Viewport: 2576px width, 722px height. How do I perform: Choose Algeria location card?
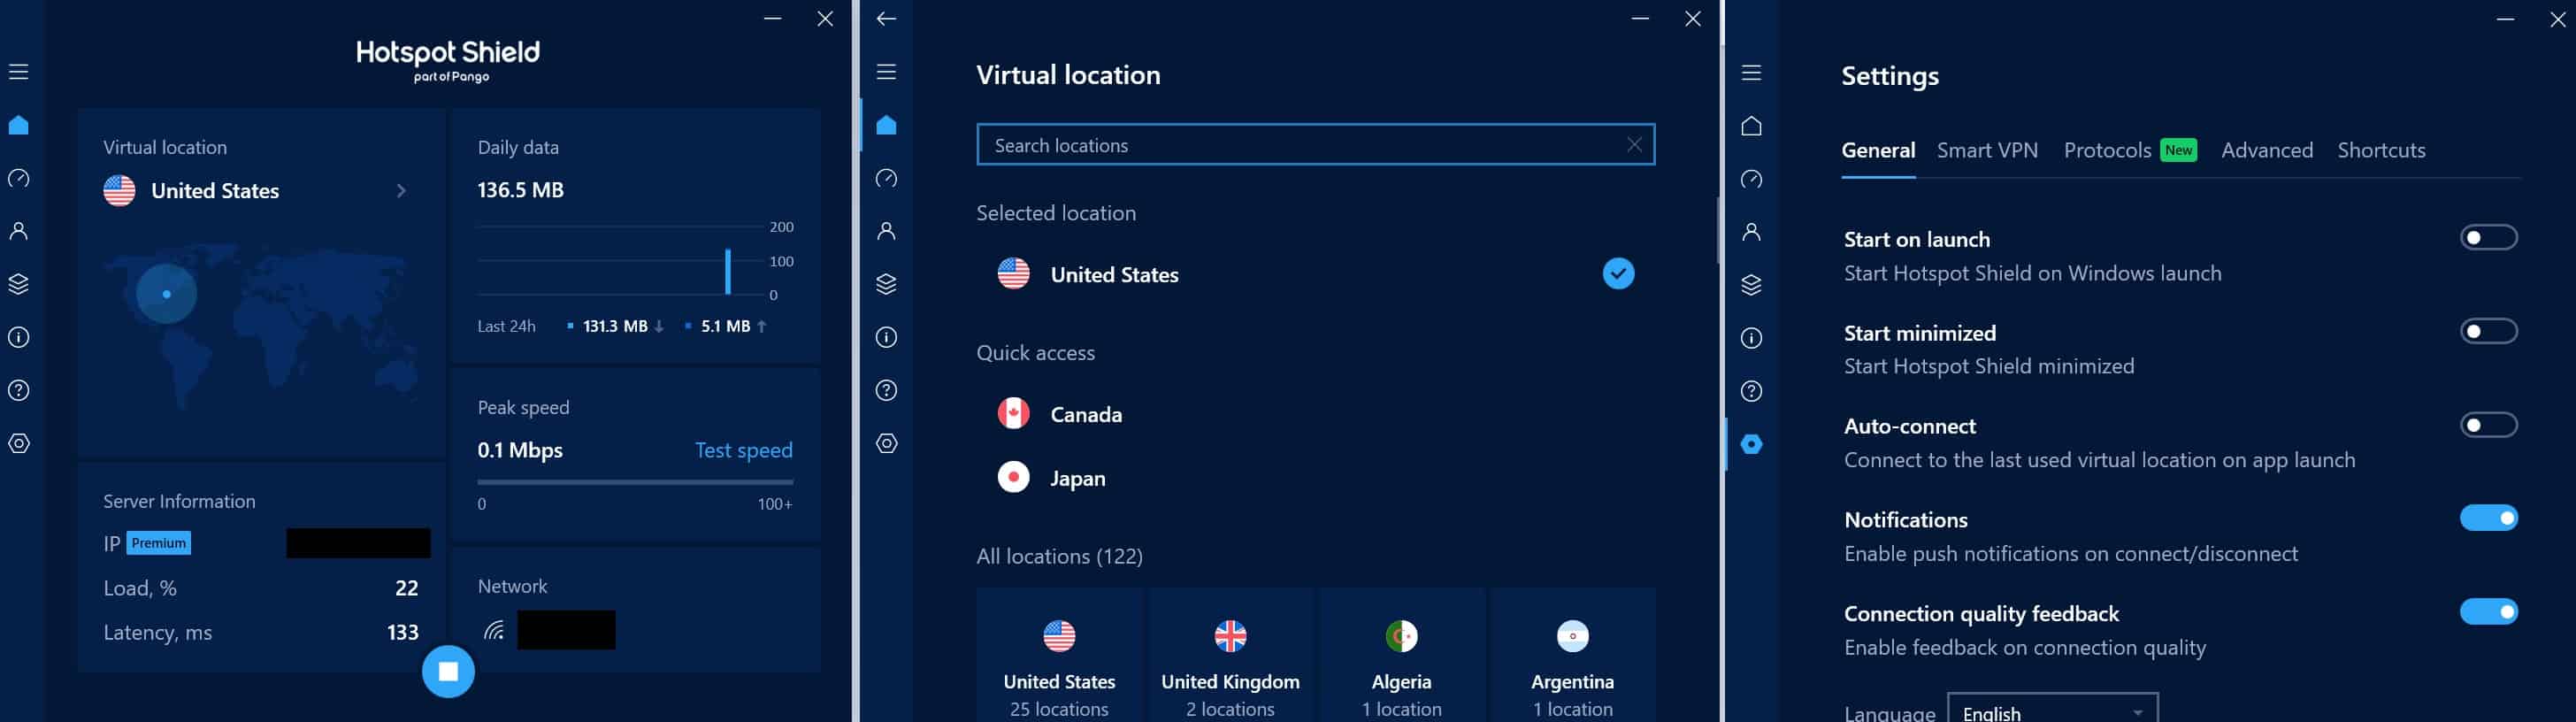coord(1401,656)
